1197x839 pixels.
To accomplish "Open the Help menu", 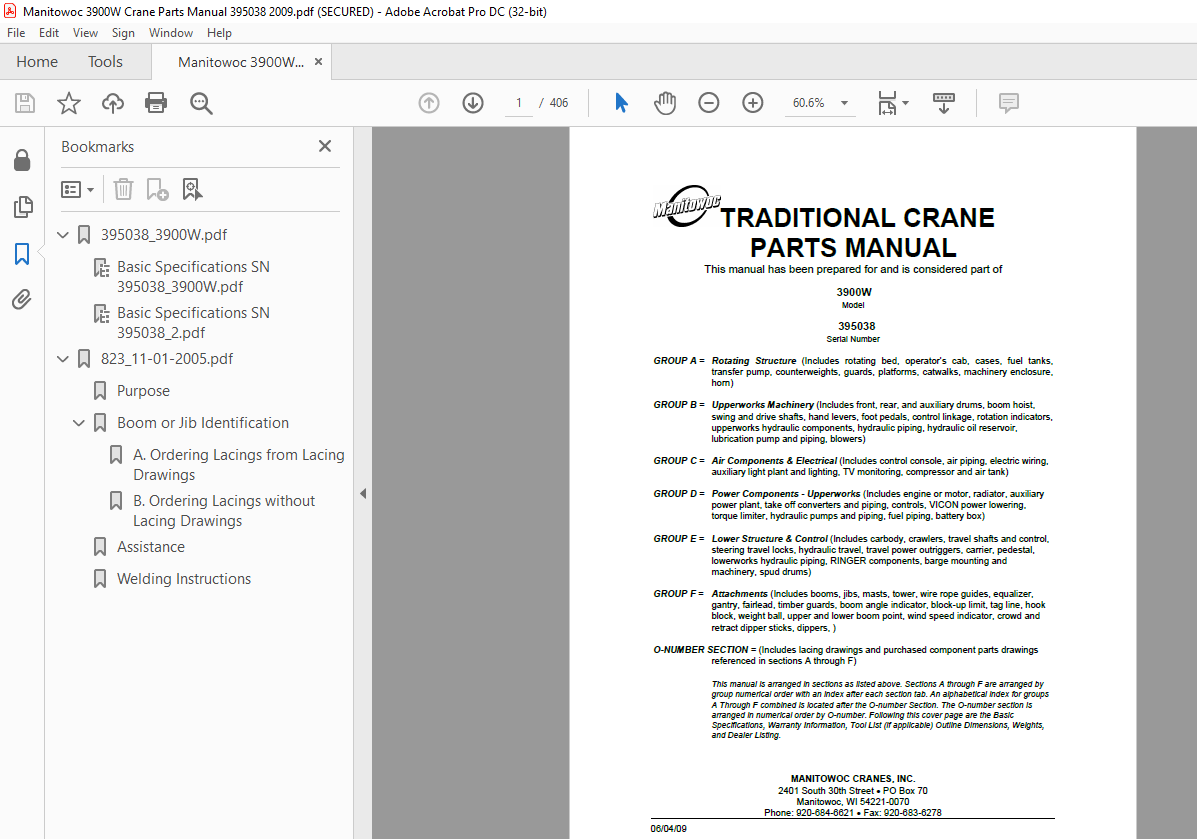I will (219, 33).
